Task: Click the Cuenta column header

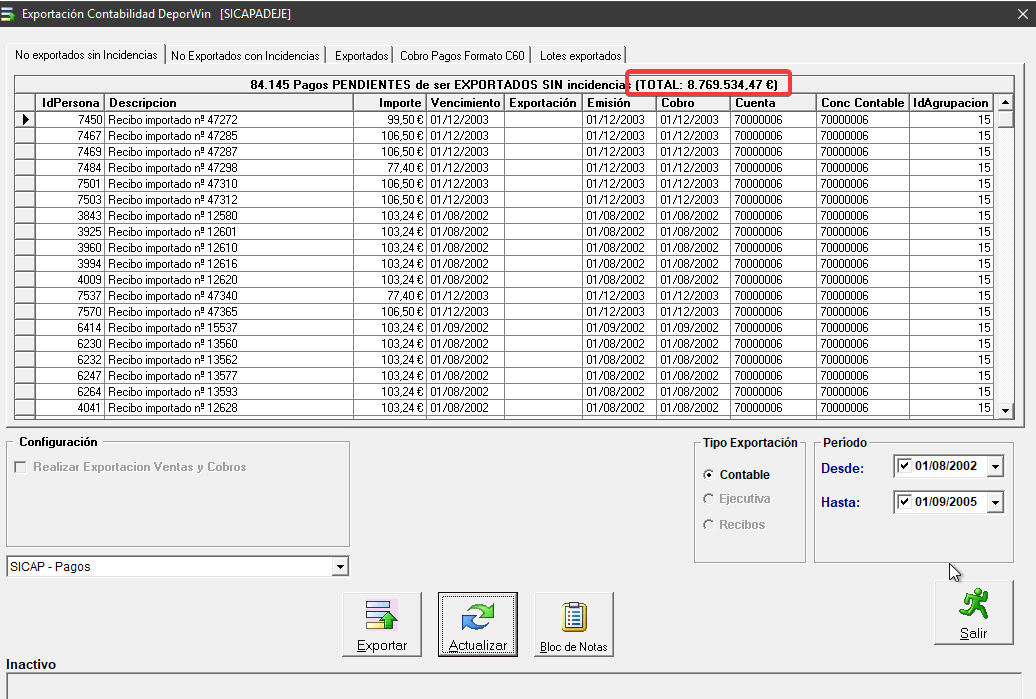Action: click(773, 103)
